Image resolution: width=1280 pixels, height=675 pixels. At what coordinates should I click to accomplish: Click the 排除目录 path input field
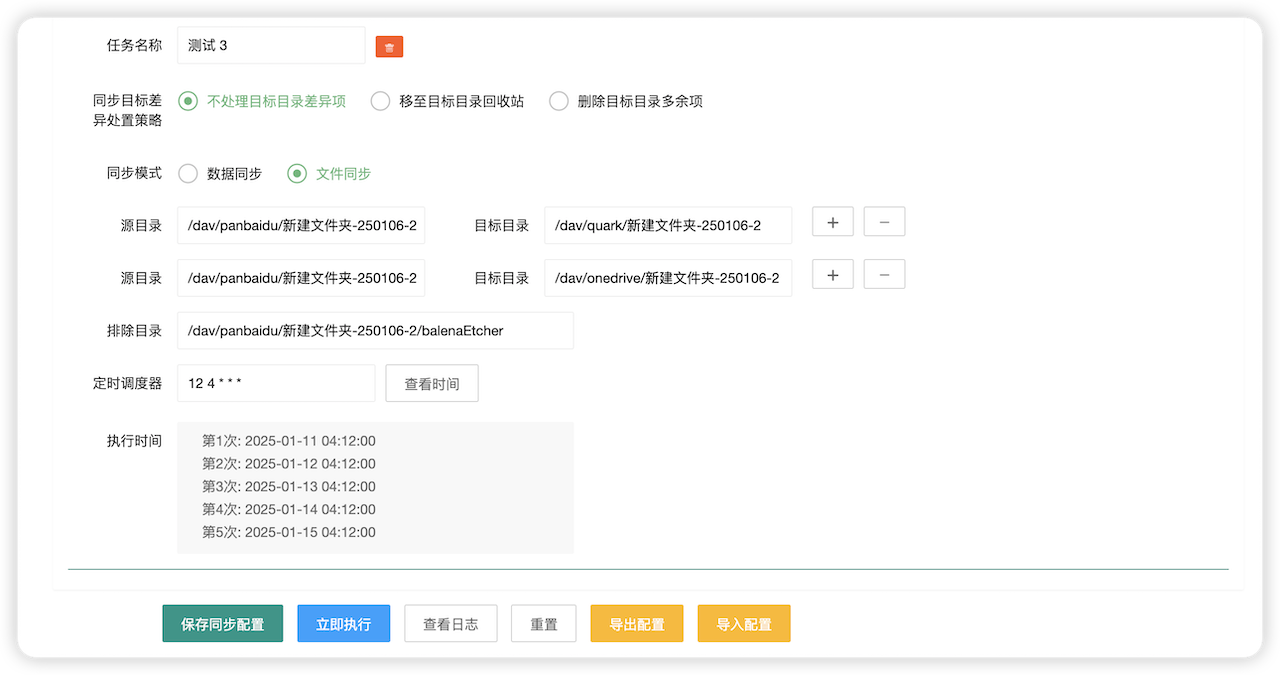375,330
